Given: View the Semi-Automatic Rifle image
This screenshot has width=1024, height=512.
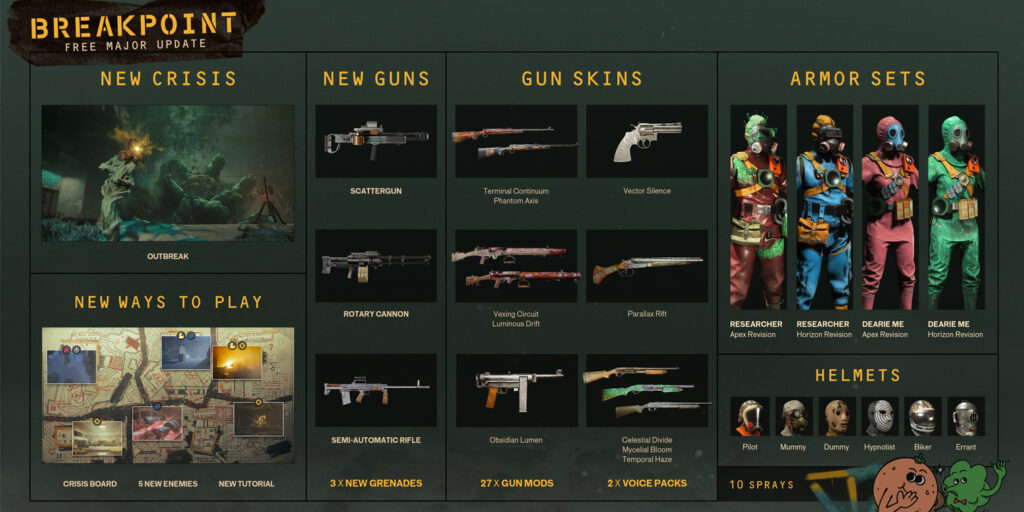Looking at the screenshot, I should click(376, 390).
